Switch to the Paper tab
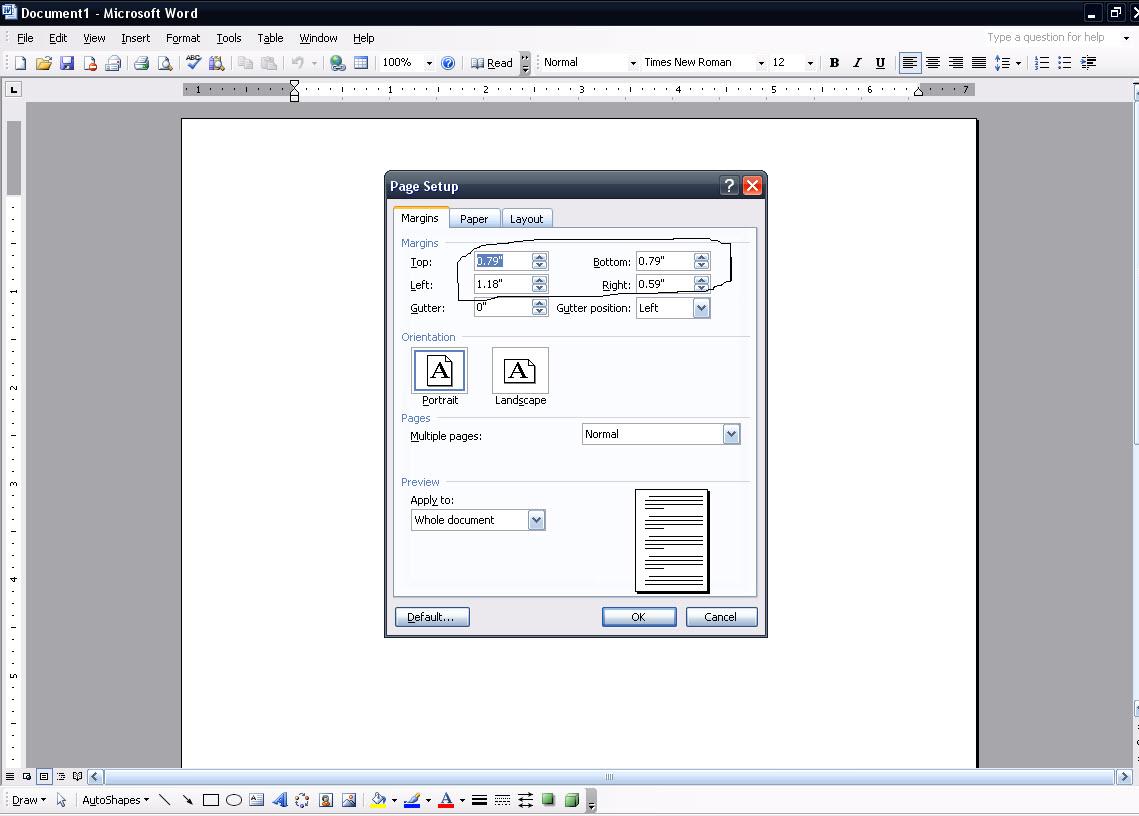This screenshot has width=1139, height=816. pos(474,219)
